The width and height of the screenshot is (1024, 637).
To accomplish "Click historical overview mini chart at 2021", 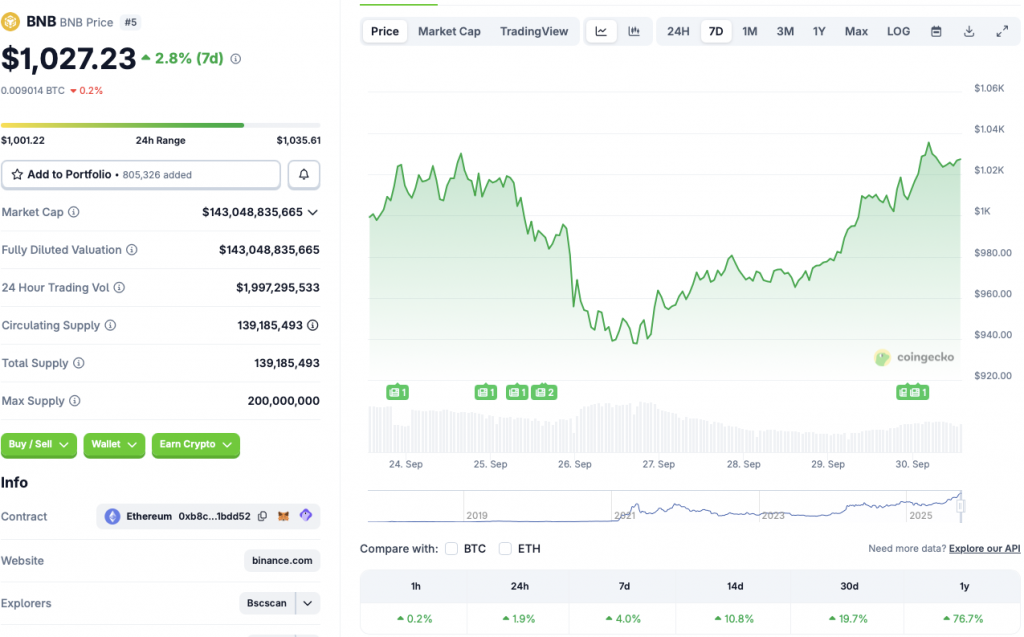I will coord(625,515).
